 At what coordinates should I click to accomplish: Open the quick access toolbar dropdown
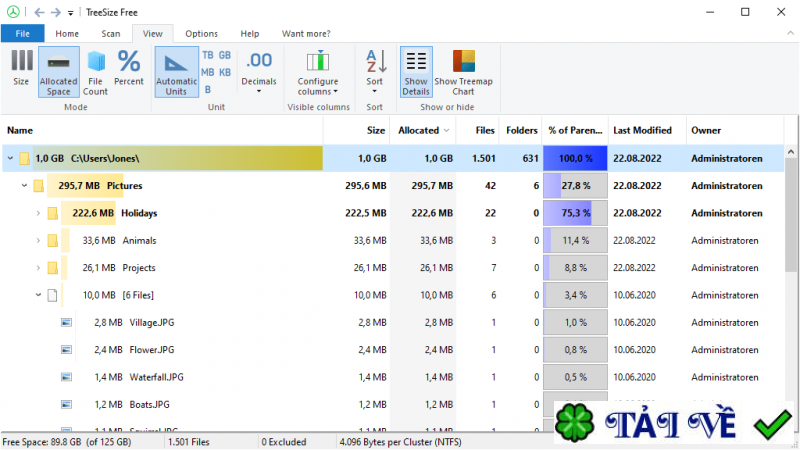pos(70,13)
